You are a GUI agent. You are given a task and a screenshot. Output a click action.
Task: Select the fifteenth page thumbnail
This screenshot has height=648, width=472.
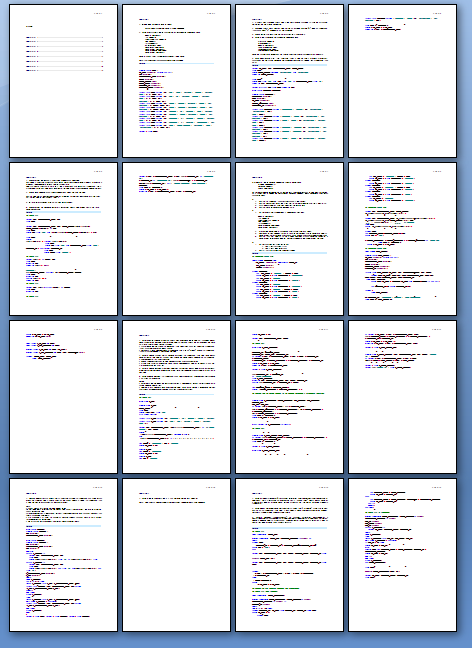point(289,555)
